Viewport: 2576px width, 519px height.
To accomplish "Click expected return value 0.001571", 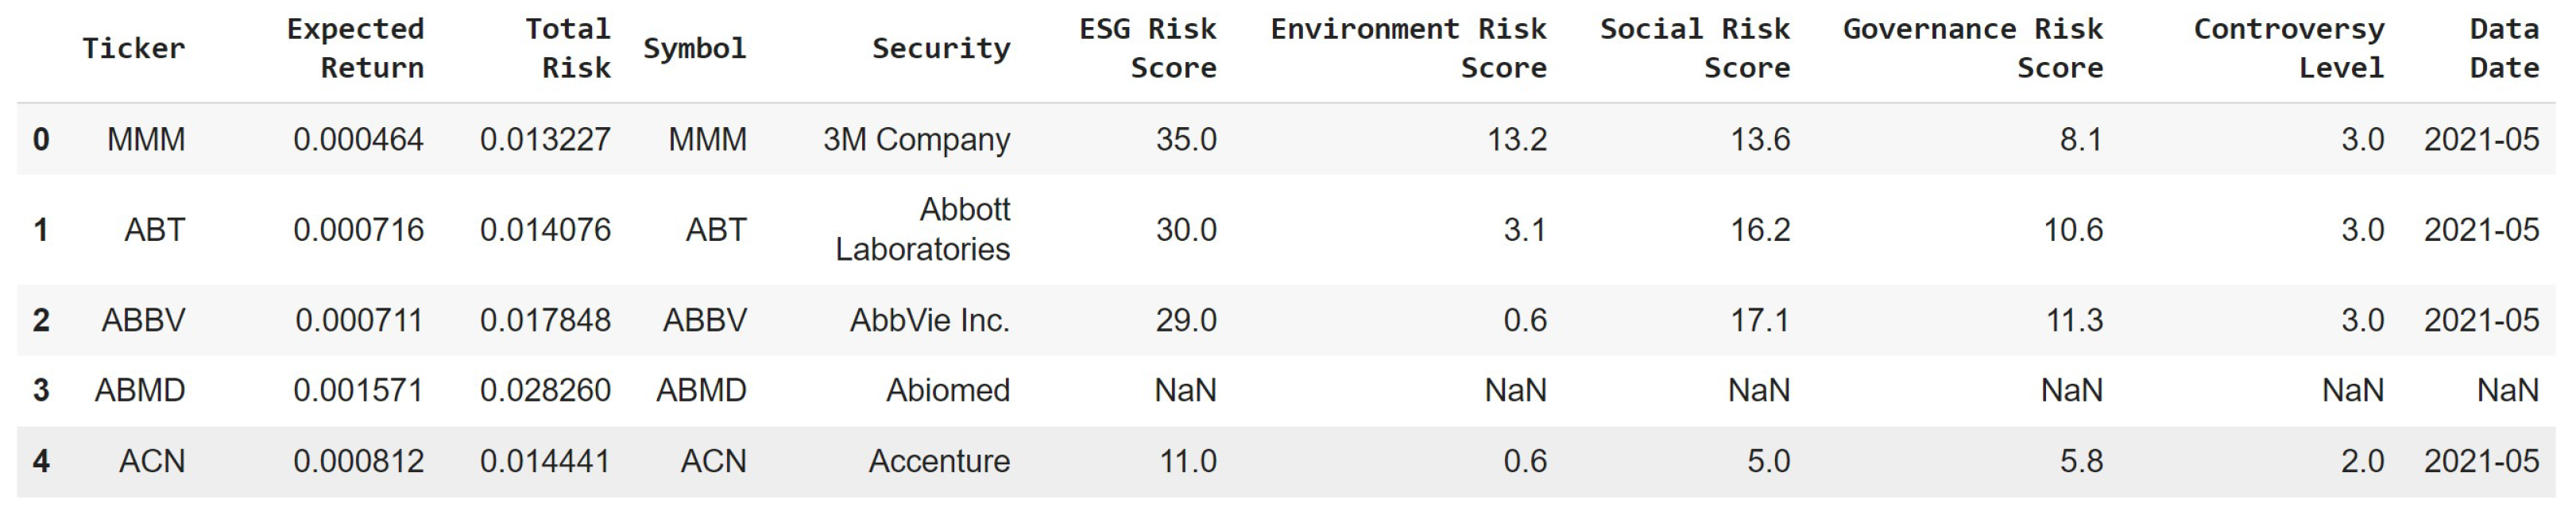I will (358, 390).
